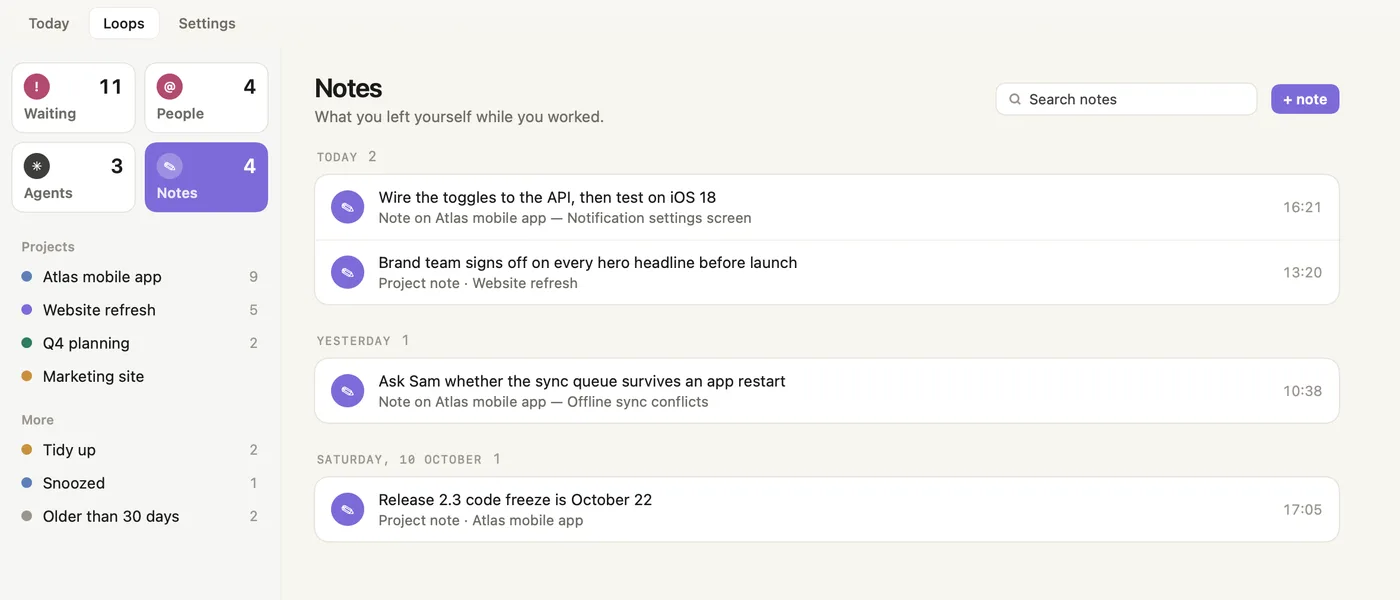Click count 9 beside Atlas mobile app
This screenshot has height=600, width=1400.
pos(254,277)
